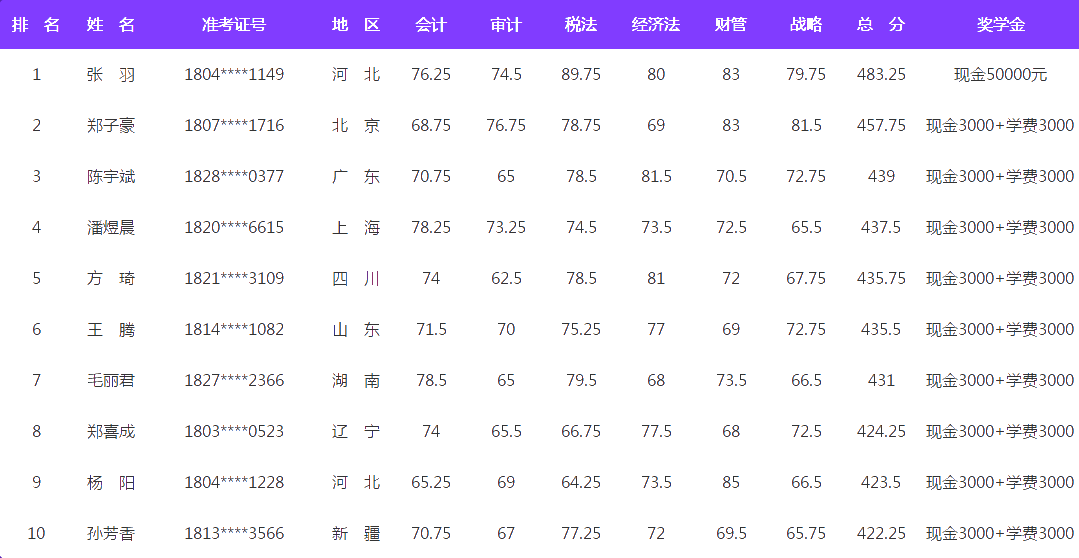This screenshot has width=1079, height=558.
Task: Click the 总分 column header
Action: click(x=881, y=24)
